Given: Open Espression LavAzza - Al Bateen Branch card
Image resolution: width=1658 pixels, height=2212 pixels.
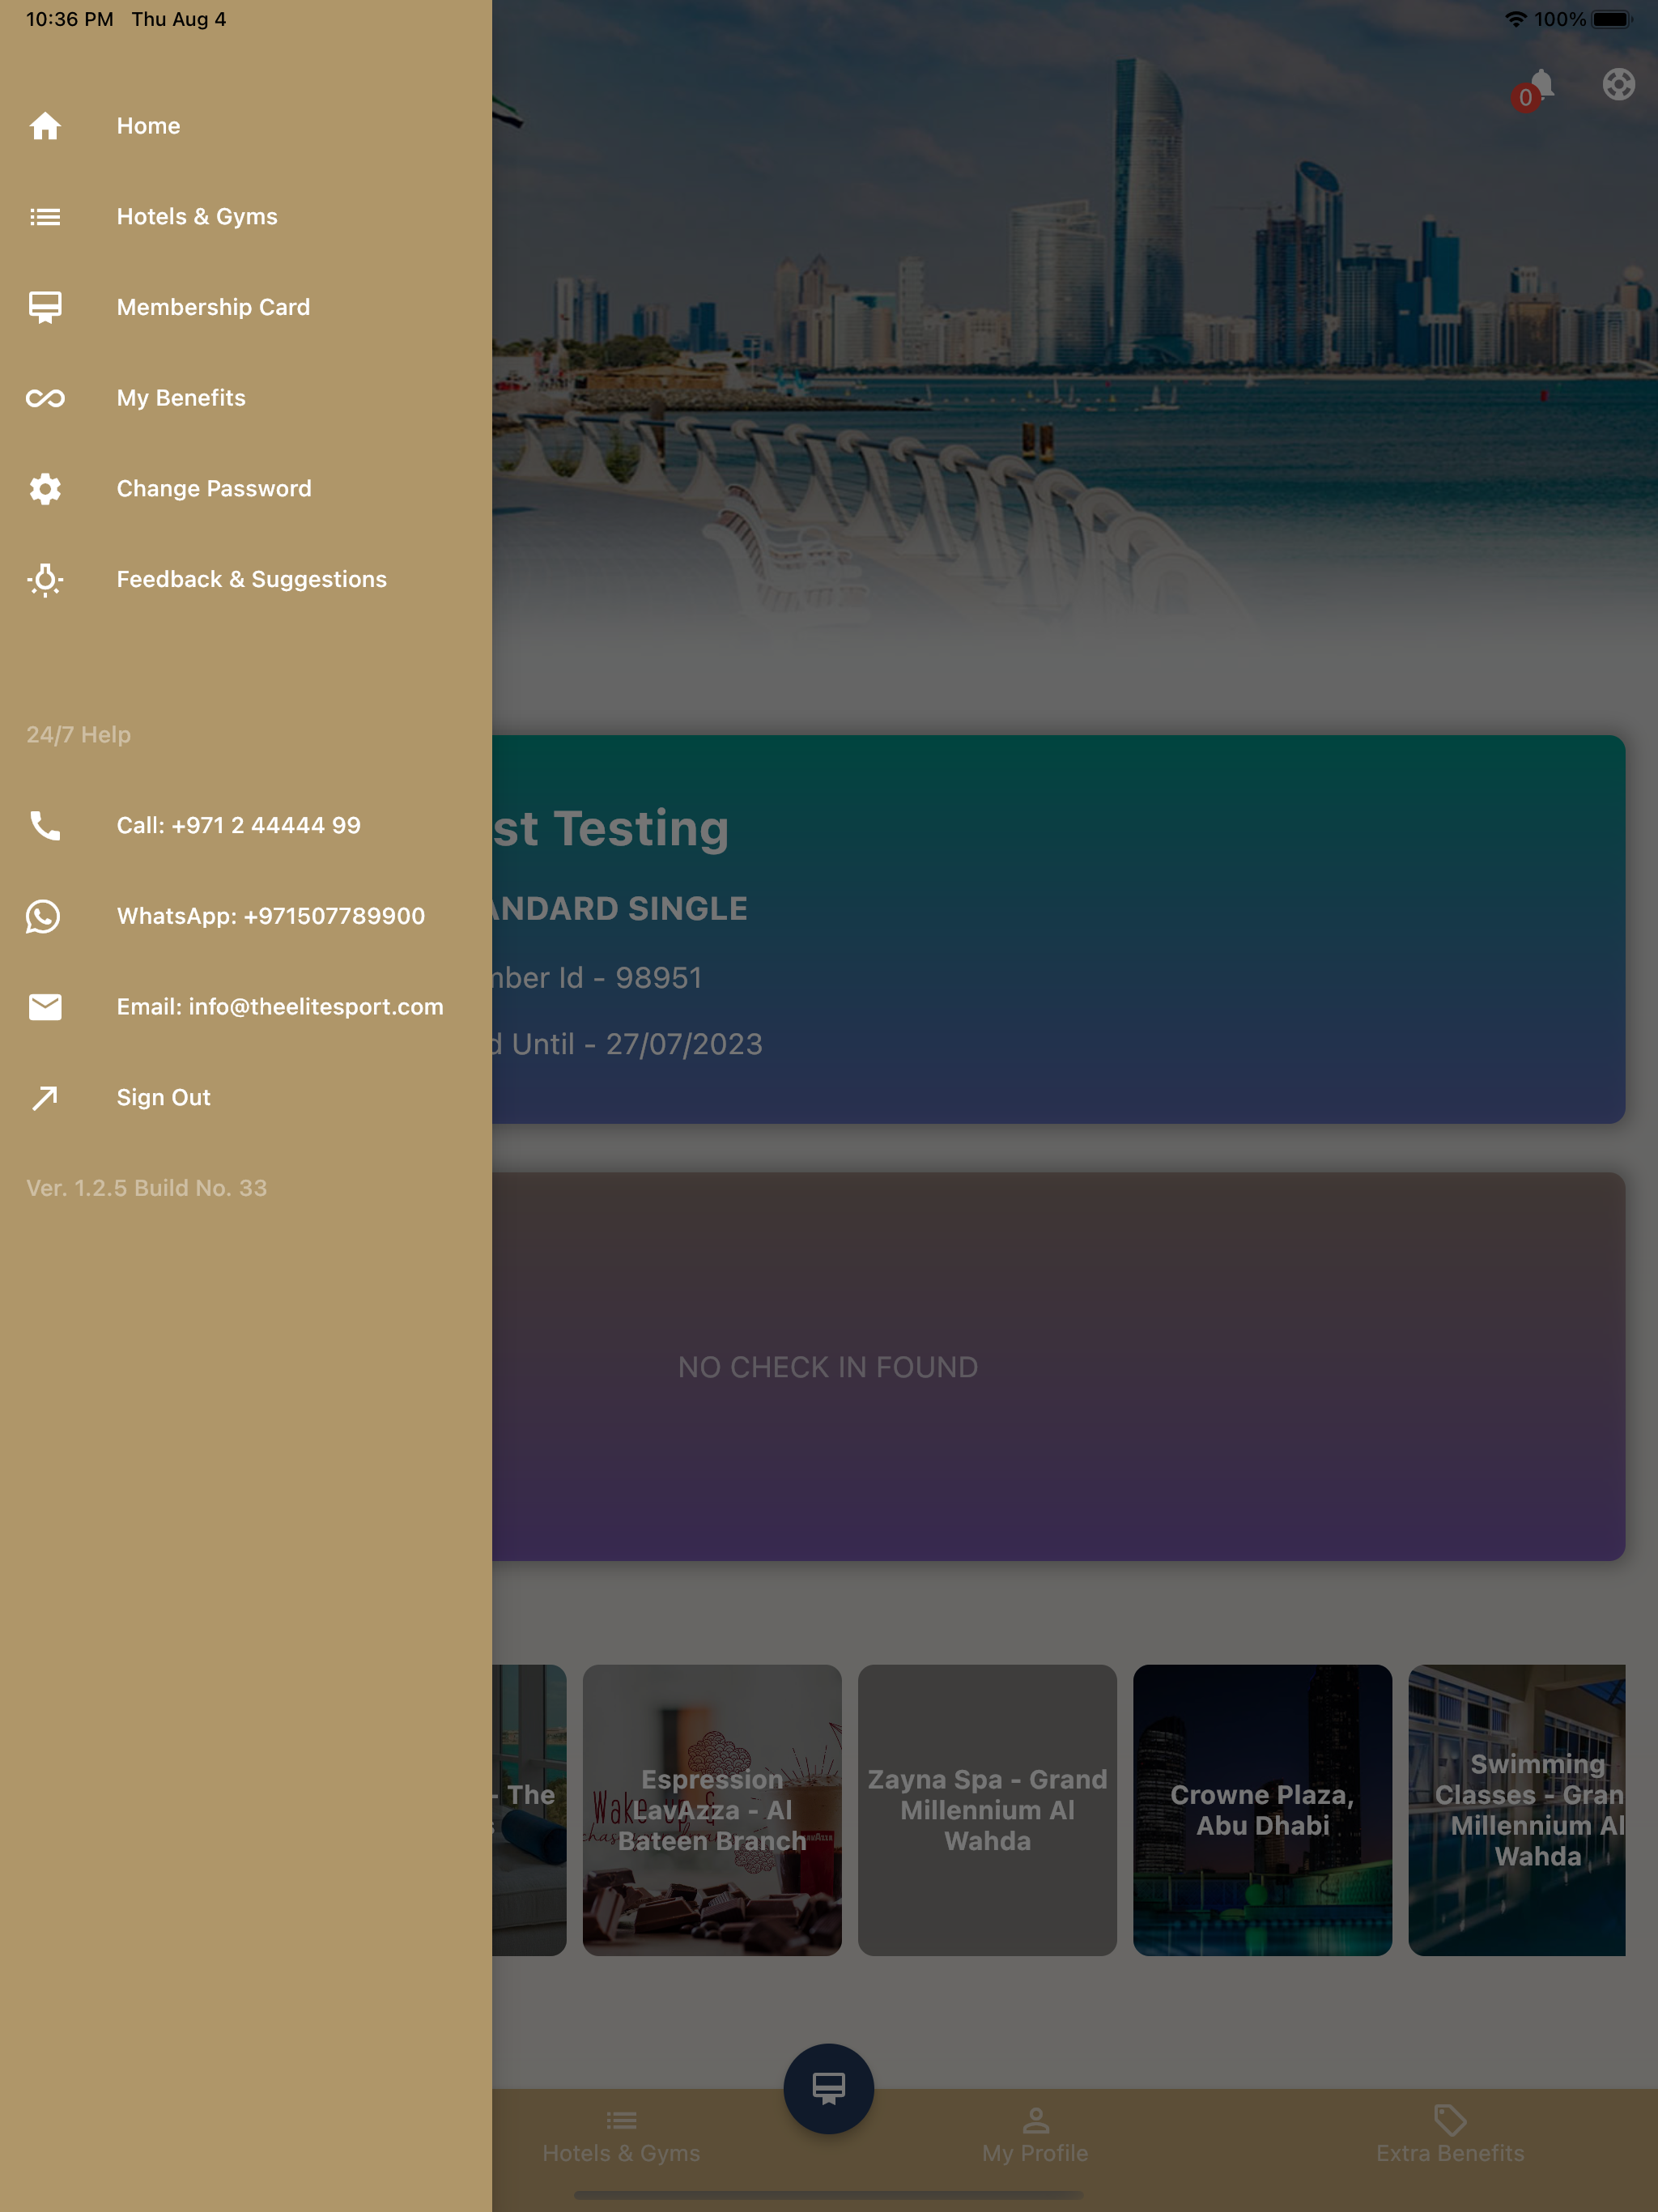Looking at the screenshot, I should tap(712, 1809).
